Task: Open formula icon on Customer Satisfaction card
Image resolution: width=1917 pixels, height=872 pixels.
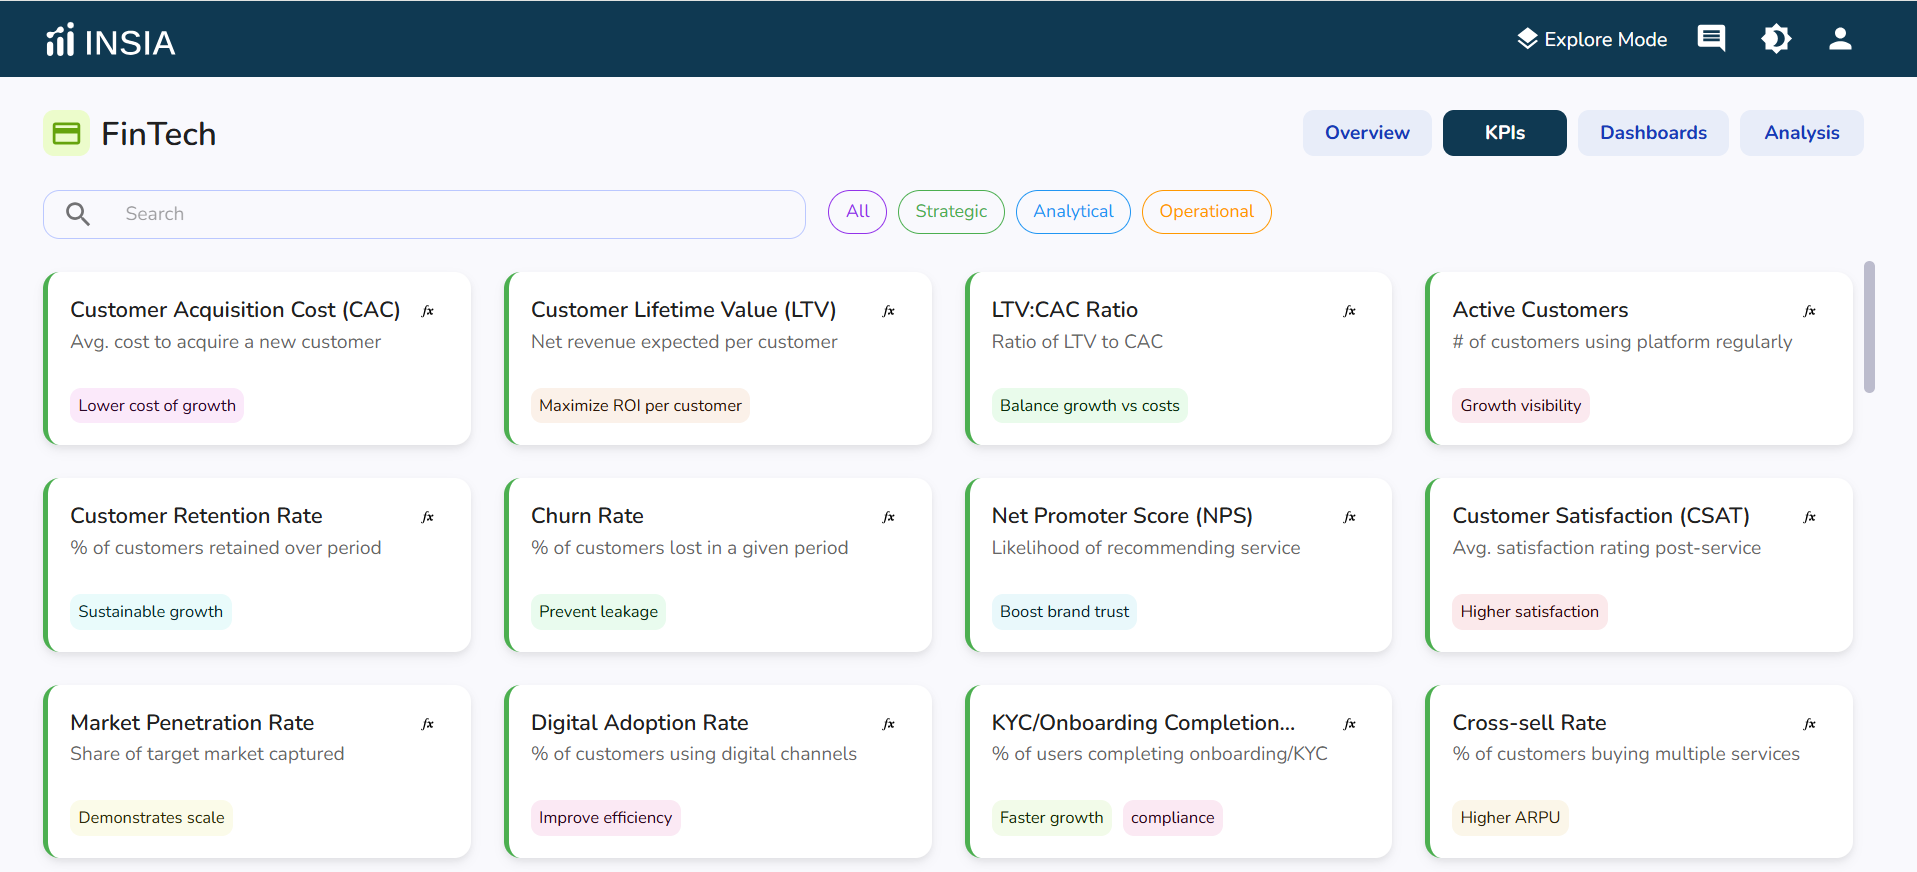Action: pos(1810,517)
